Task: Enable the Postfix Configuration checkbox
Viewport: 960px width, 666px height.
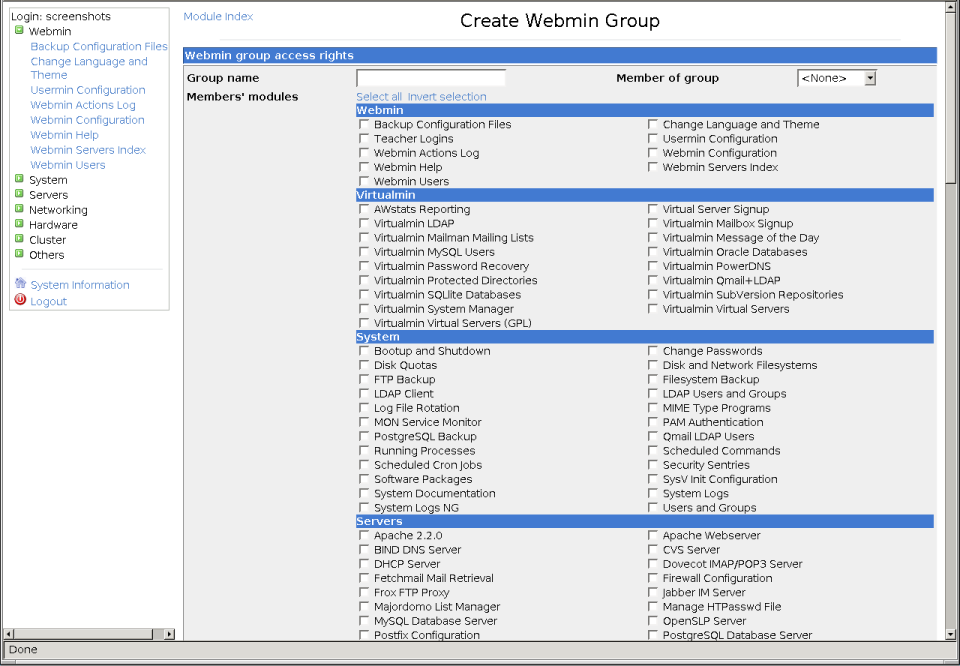Action: [364, 635]
